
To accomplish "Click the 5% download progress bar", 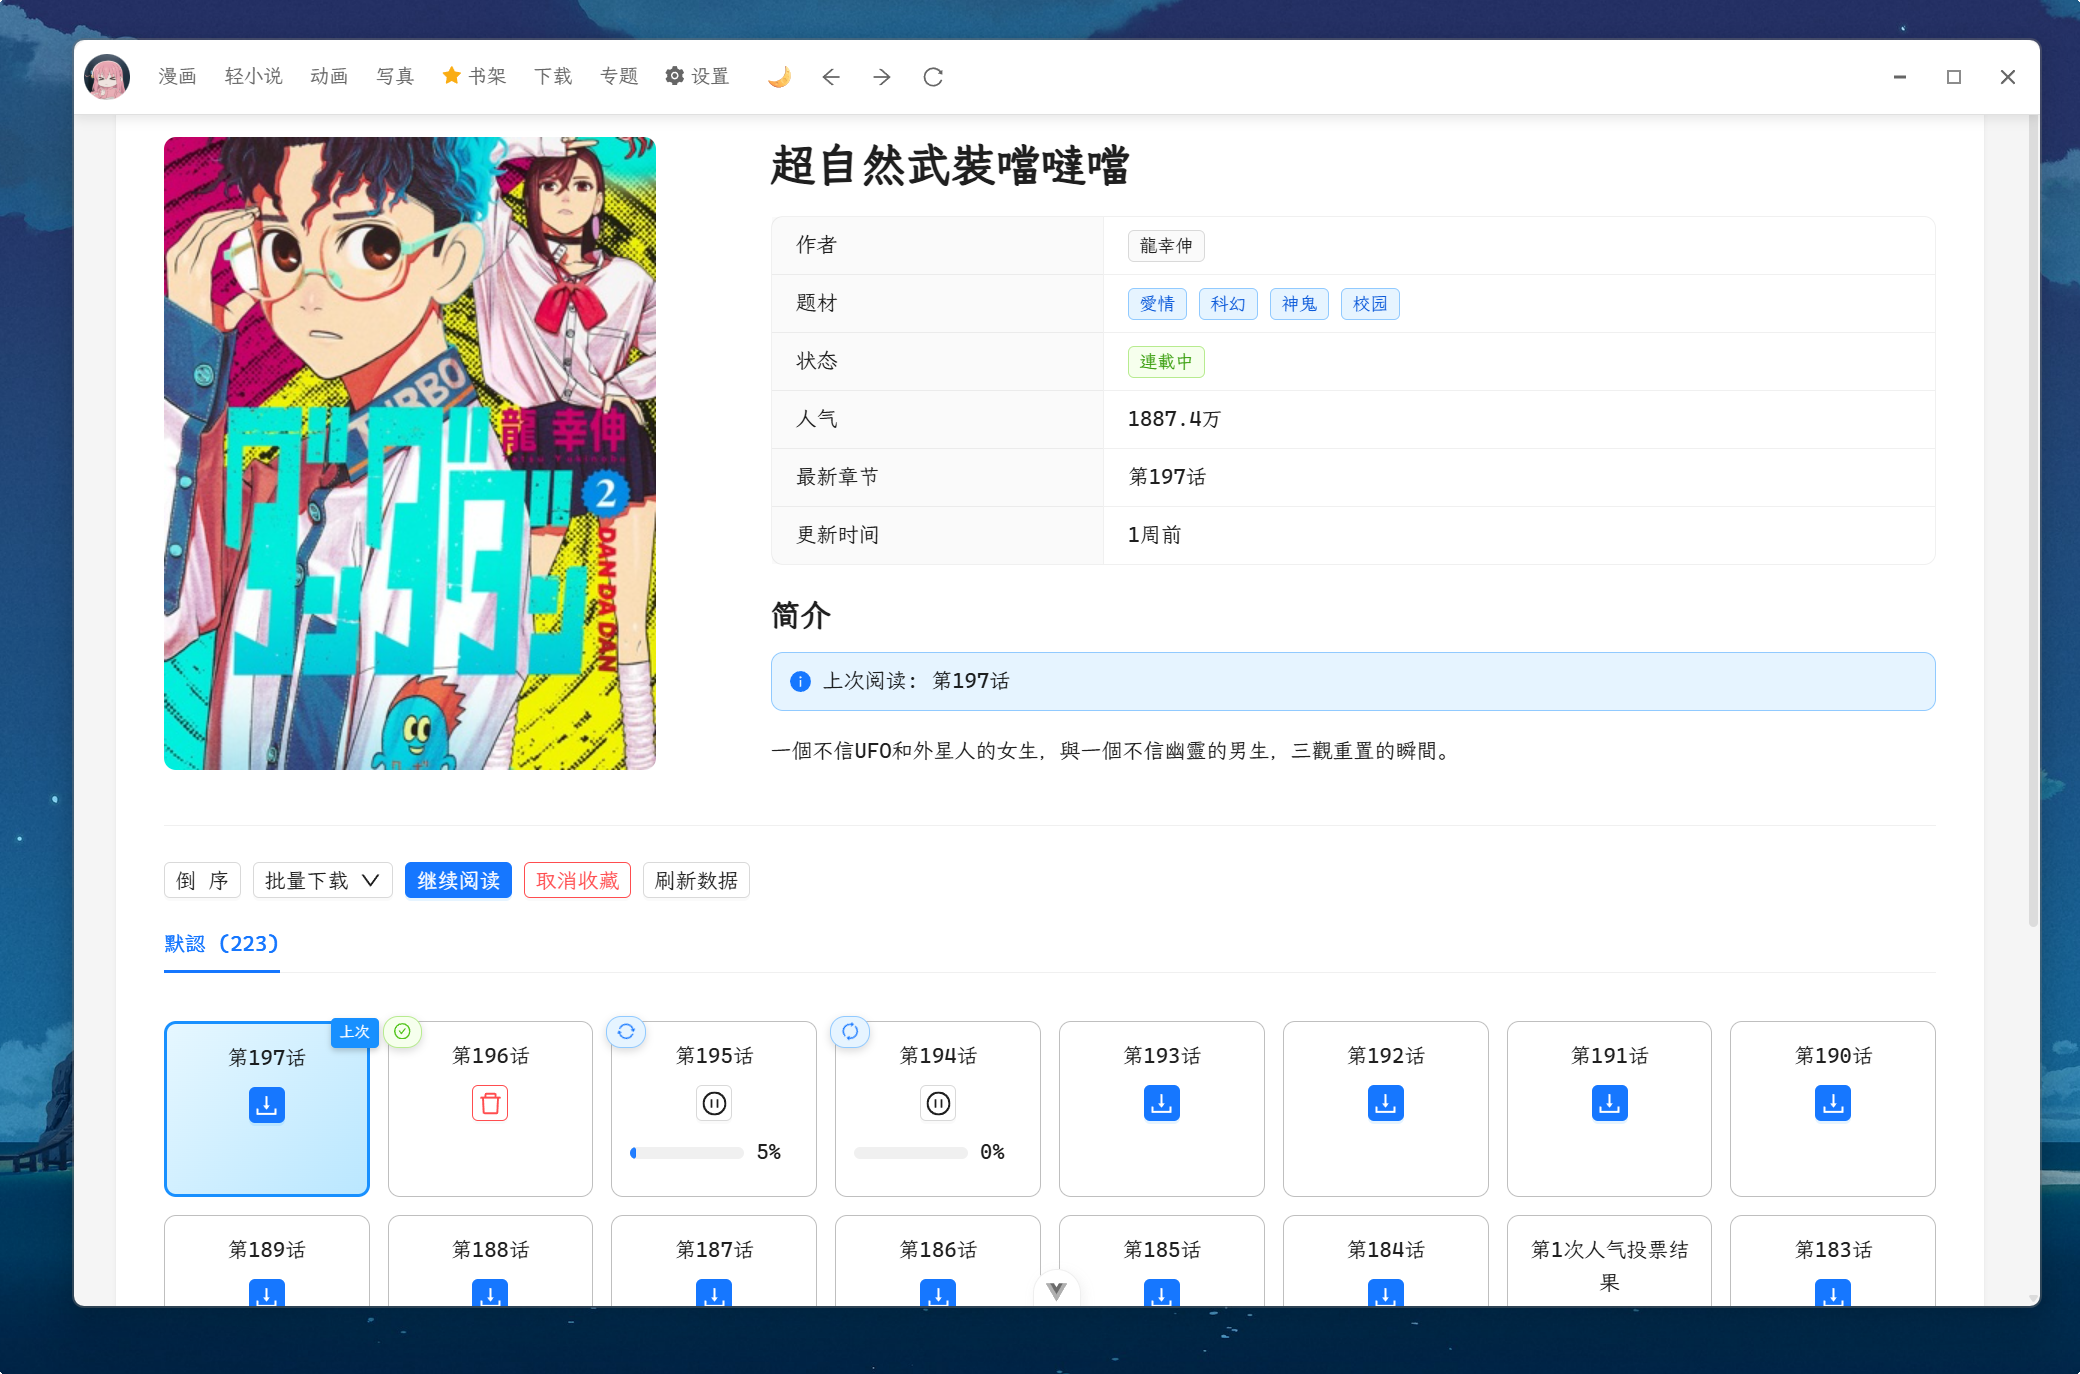I will tap(687, 1153).
